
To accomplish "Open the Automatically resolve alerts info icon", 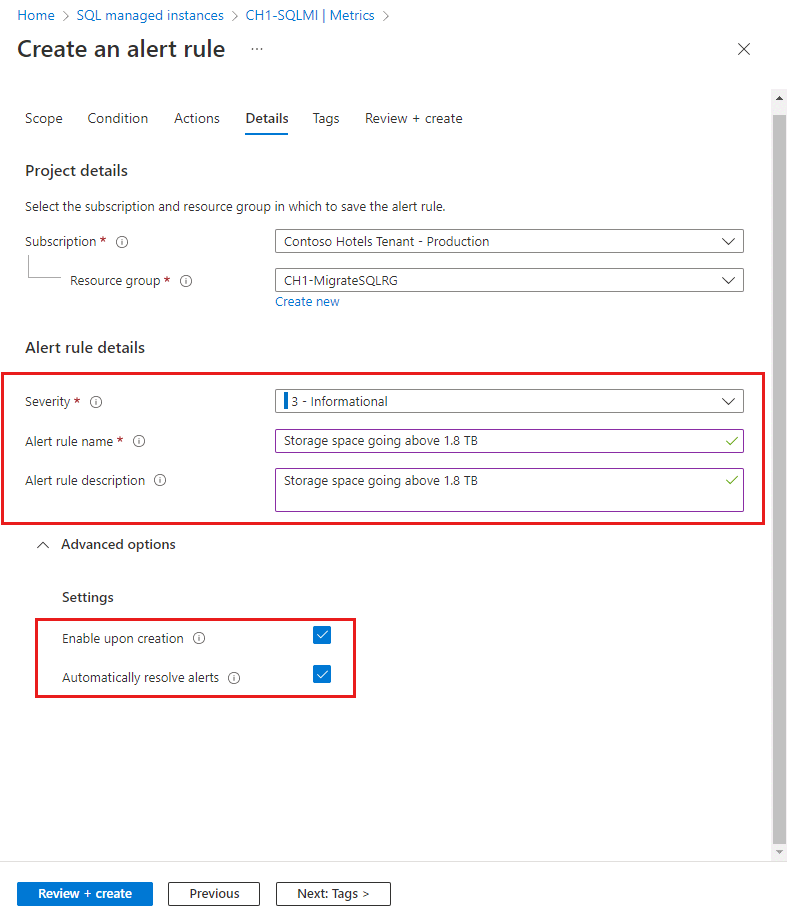I will 234,678.
